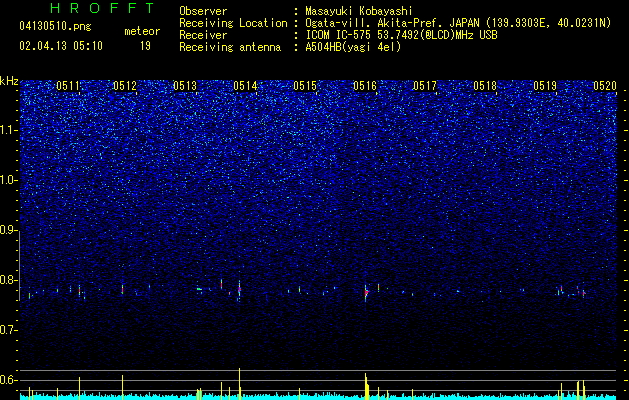The height and width of the screenshot is (400, 629).
Task: Click the meteor label
Action: point(142,31)
